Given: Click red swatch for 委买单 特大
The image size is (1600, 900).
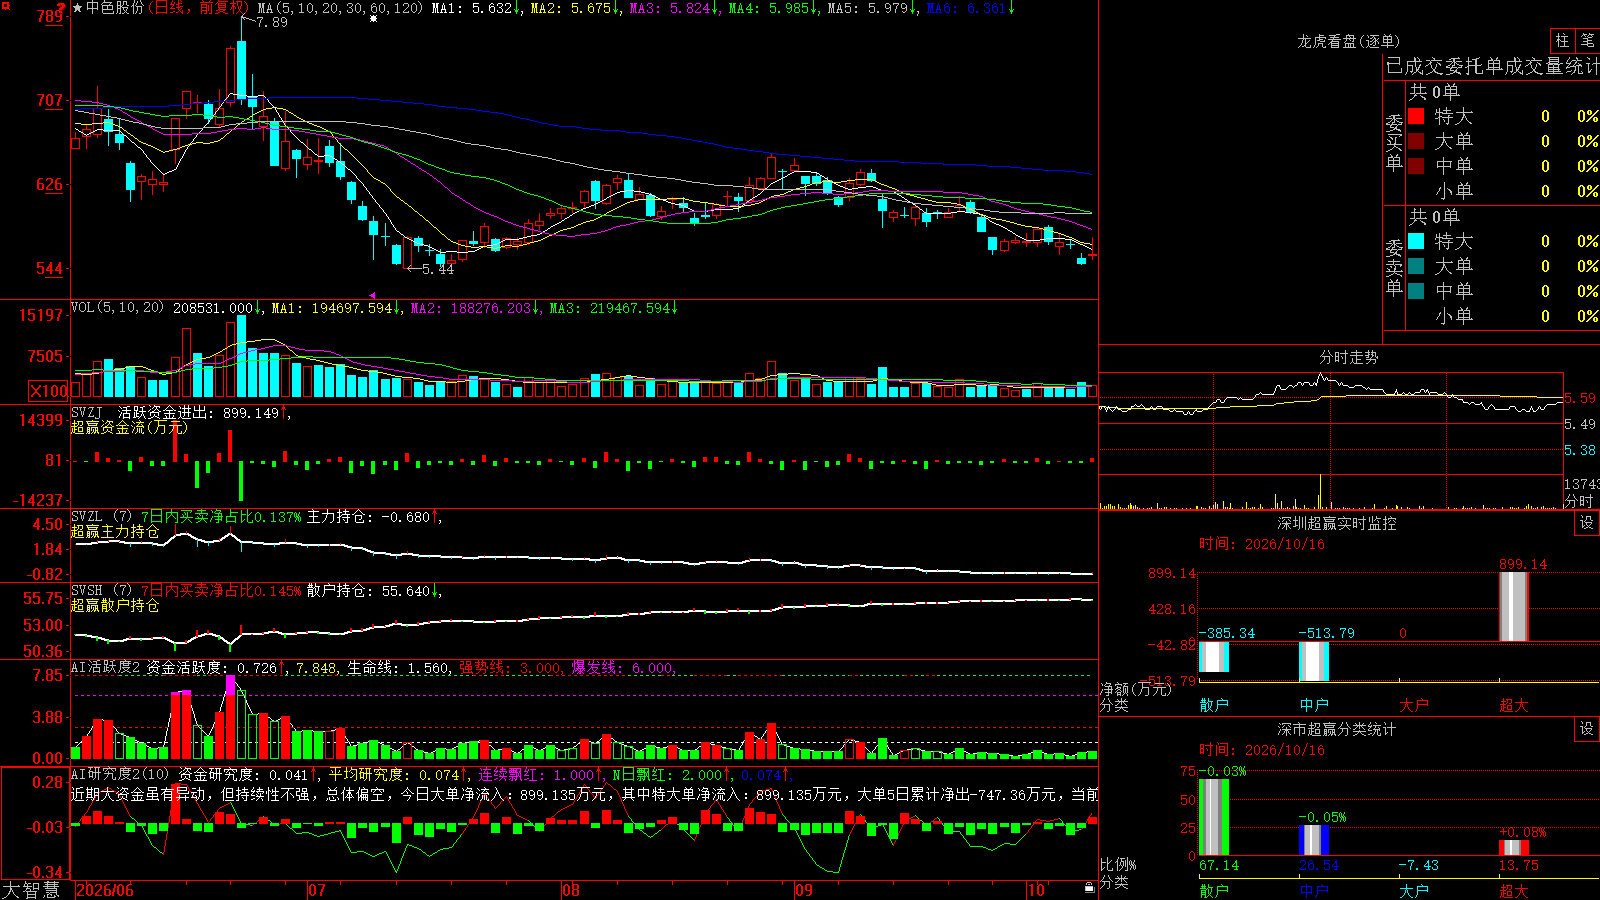Looking at the screenshot, I should click(1416, 116).
